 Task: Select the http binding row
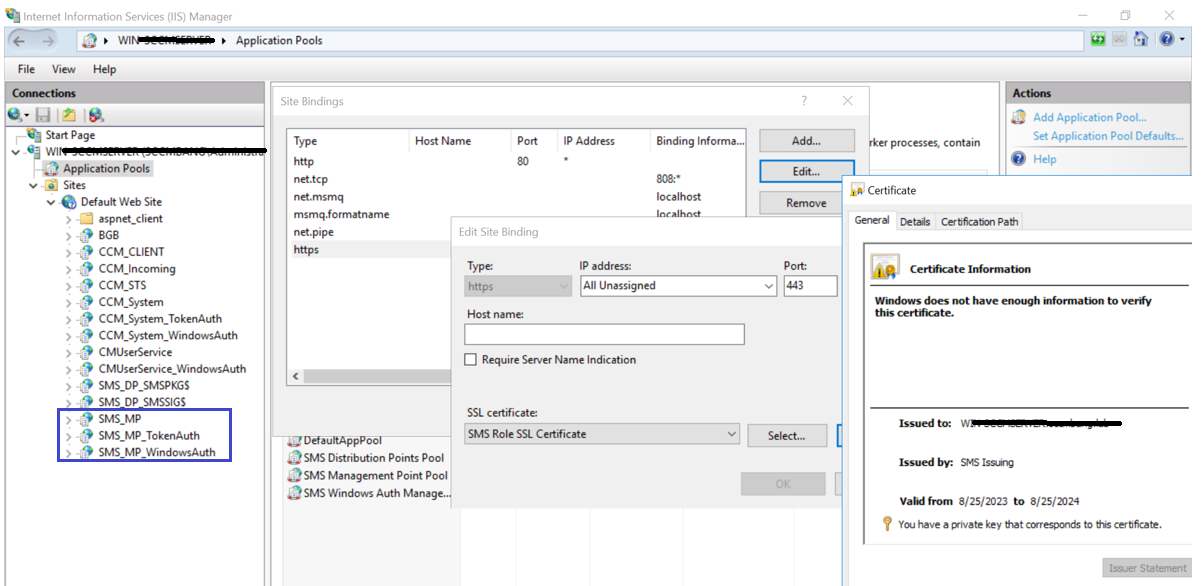pos(517,161)
